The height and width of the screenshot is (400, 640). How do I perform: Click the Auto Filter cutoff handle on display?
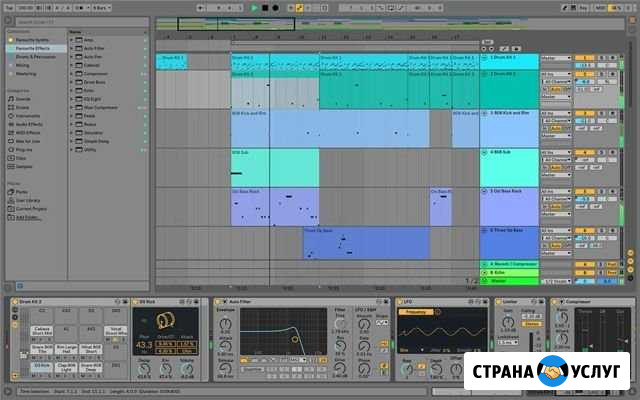[x=295, y=339]
